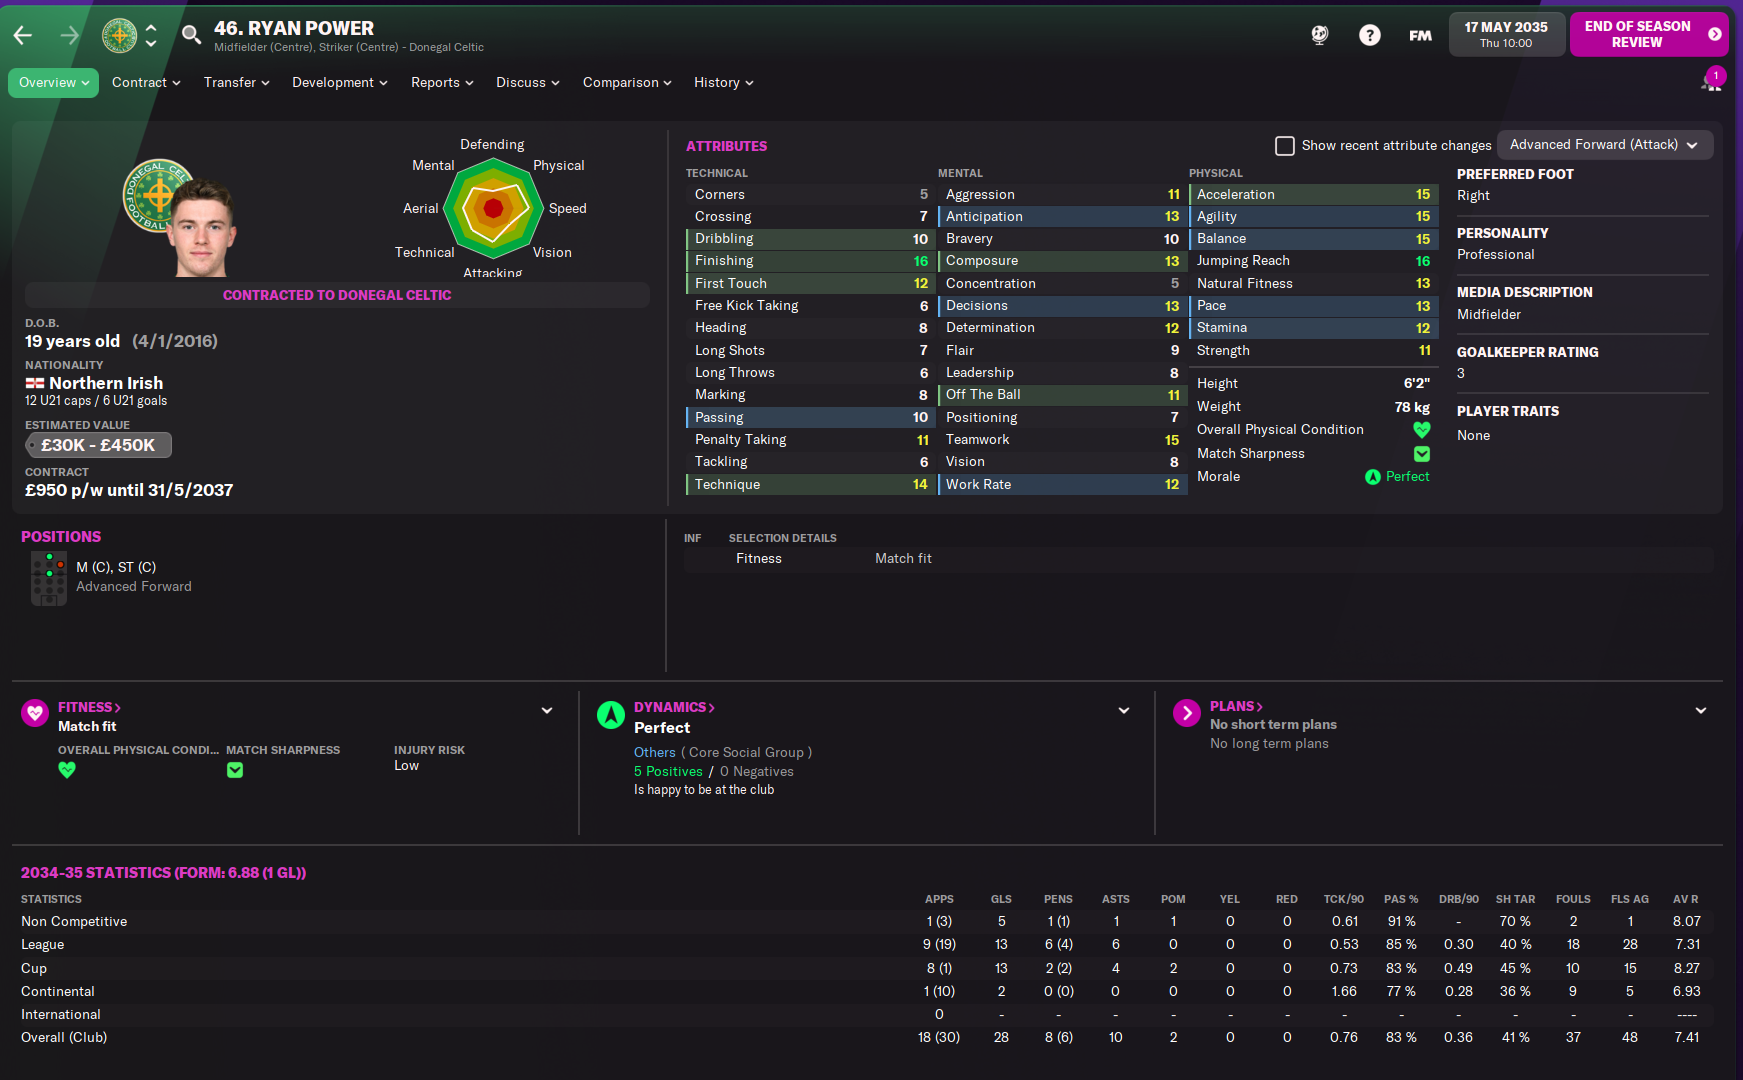Screen dimensions: 1743x1080
Task: Click the AV R column header
Action: pyautogui.click(x=1686, y=899)
